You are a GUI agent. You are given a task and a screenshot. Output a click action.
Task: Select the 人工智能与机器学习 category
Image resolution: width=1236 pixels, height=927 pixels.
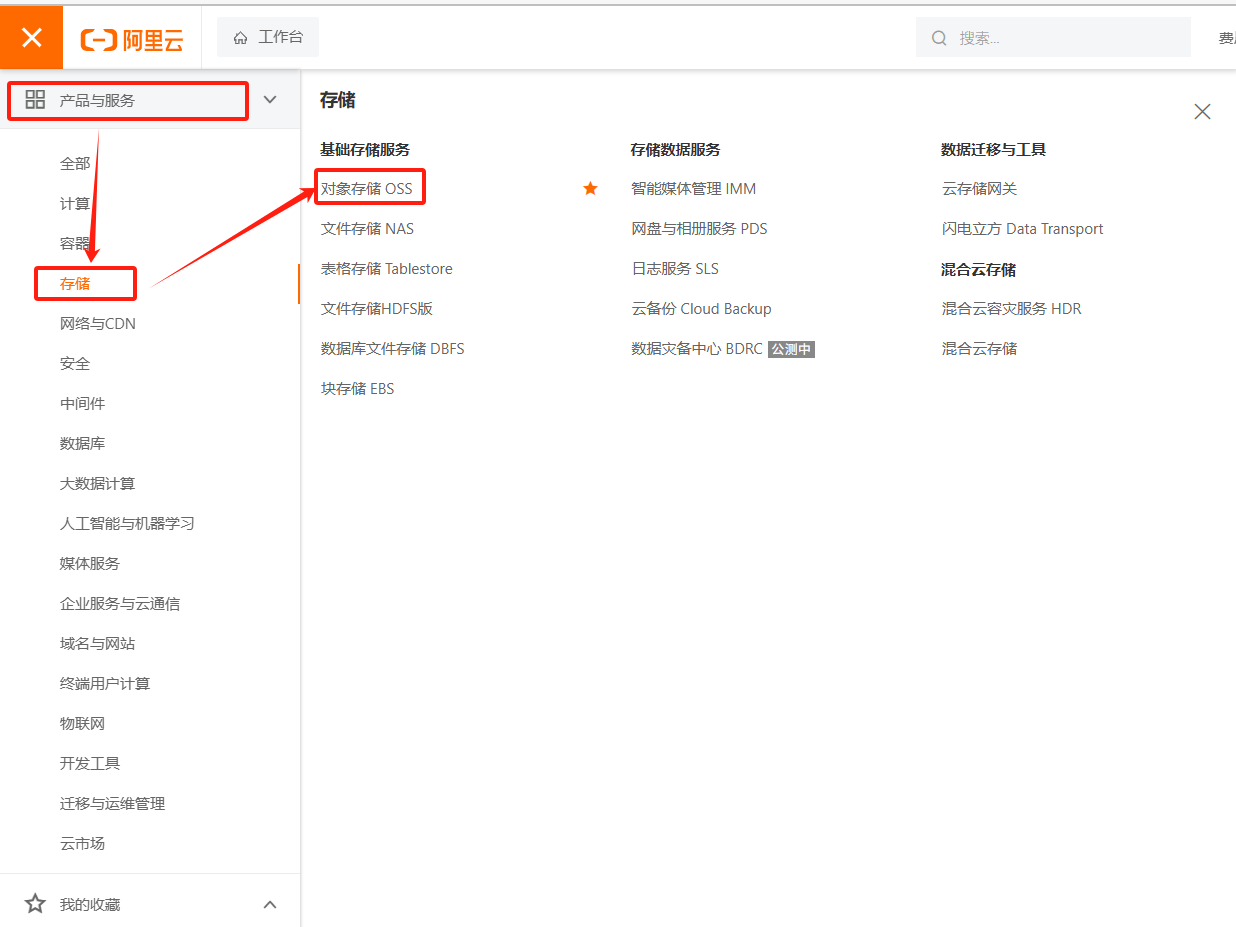tap(127, 524)
